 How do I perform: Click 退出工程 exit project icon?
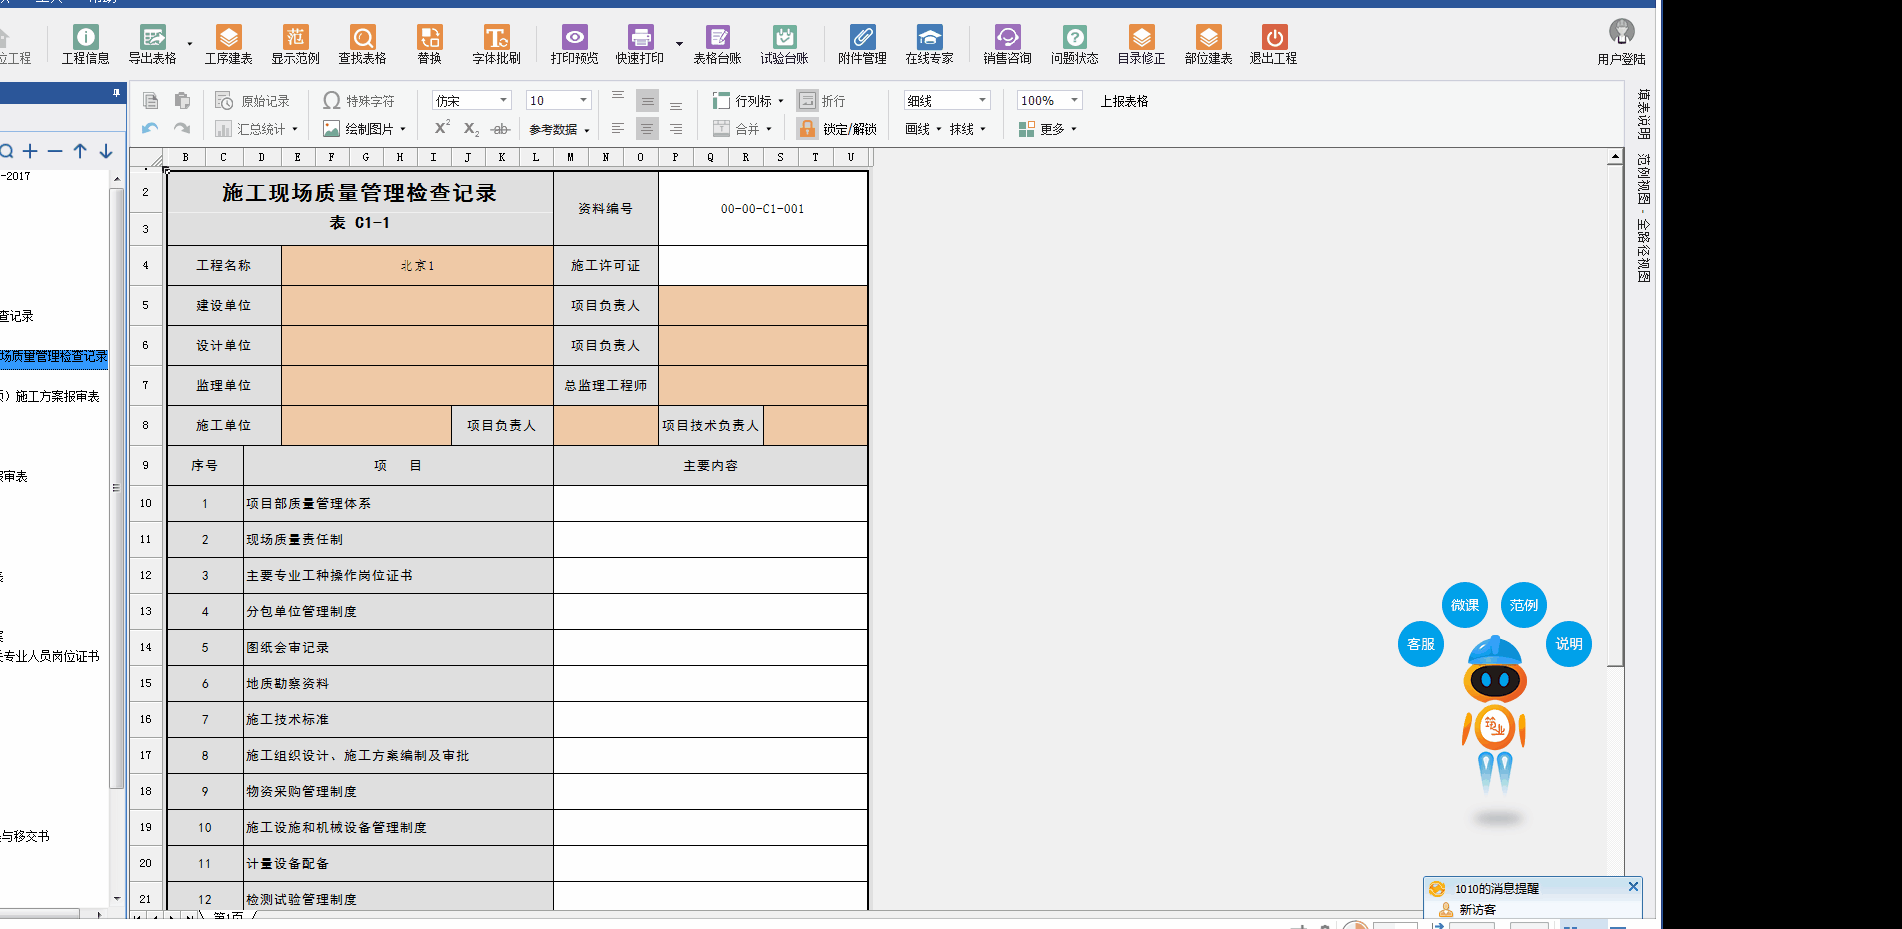(x=1273, y=45)
